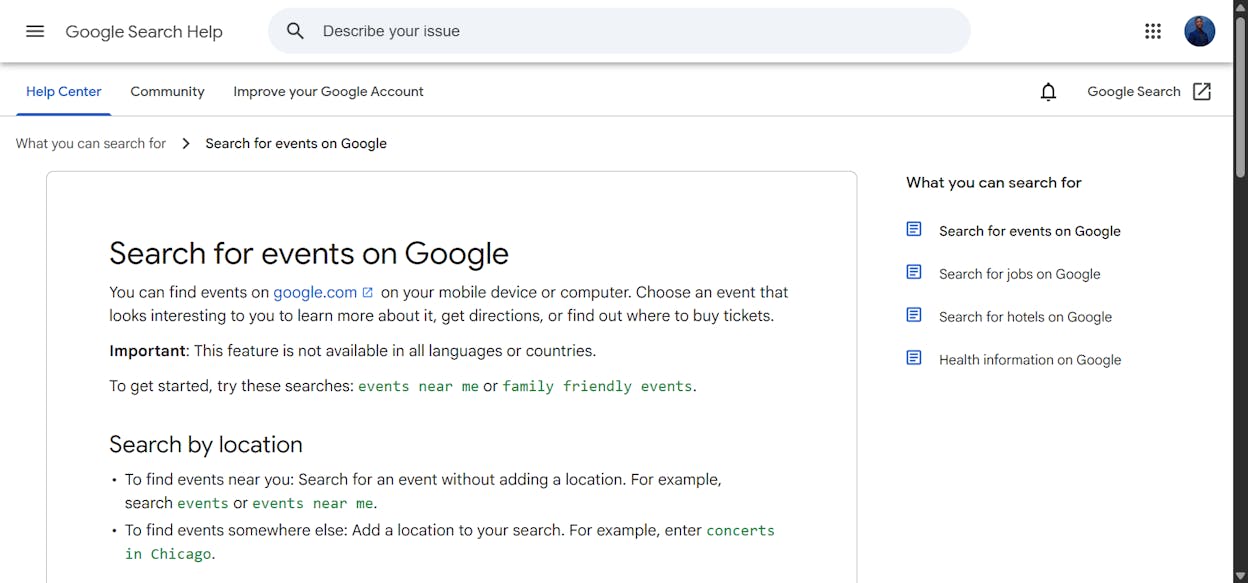Click article icon for Search for events
This screenshot has height=583, width=1248.
[x=914, y=229]
